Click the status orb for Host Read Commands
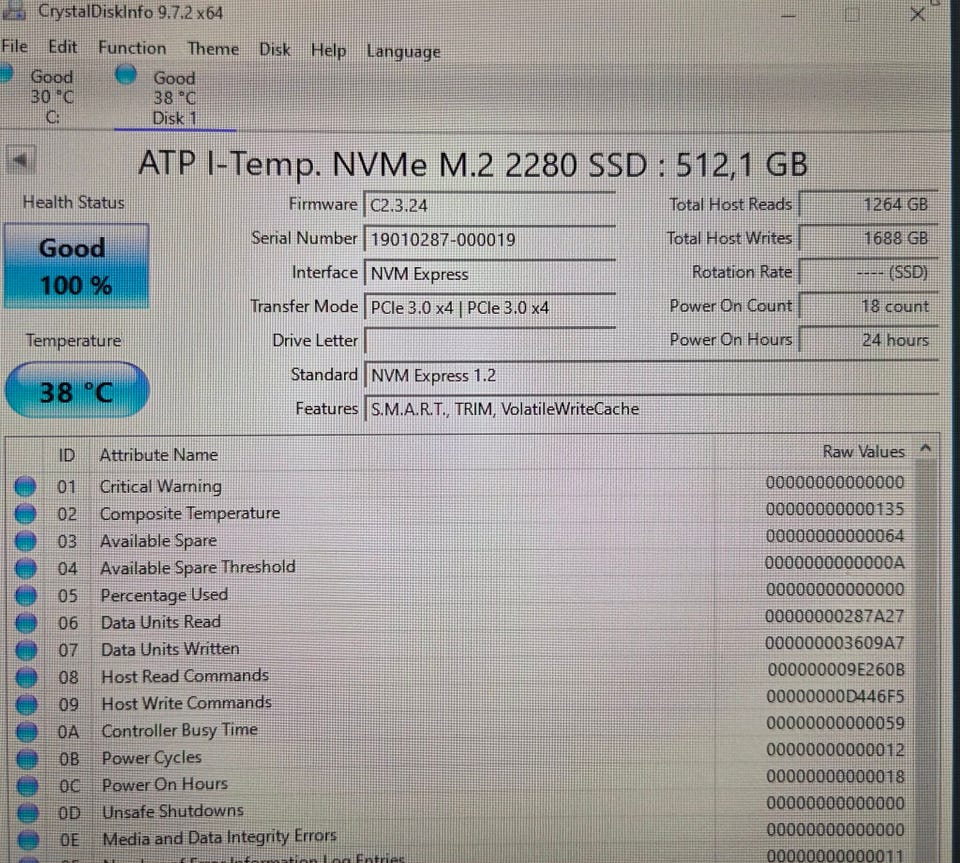This screenshot has width=960, height=863. tap(26, 677)
